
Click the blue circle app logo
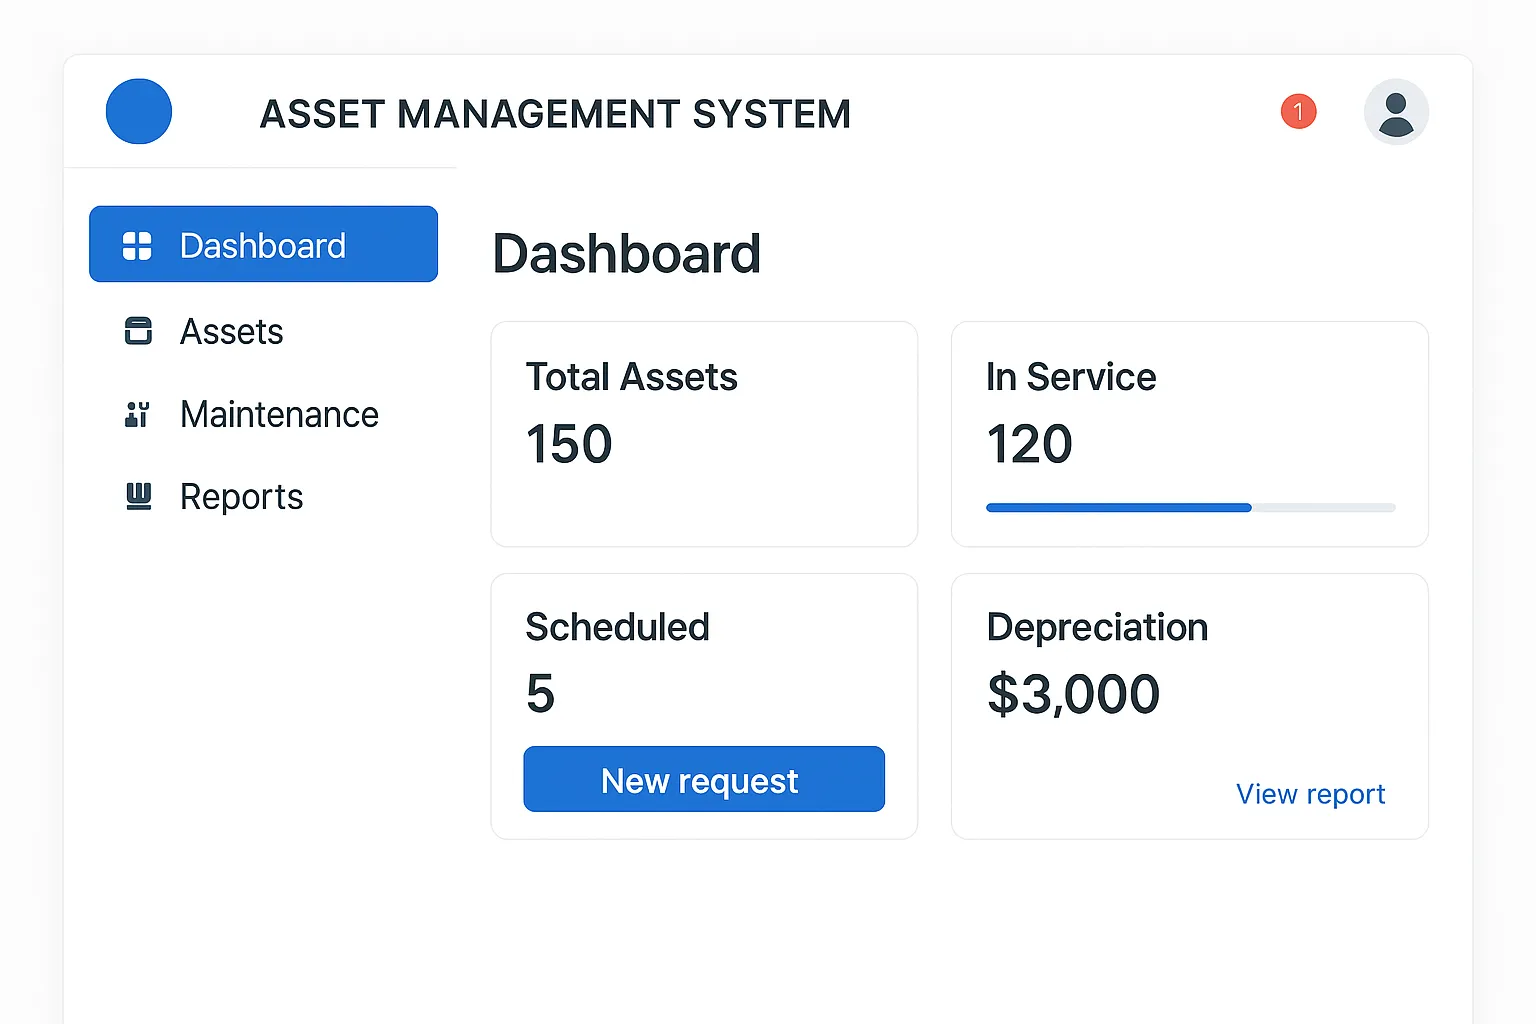[139, 112]
